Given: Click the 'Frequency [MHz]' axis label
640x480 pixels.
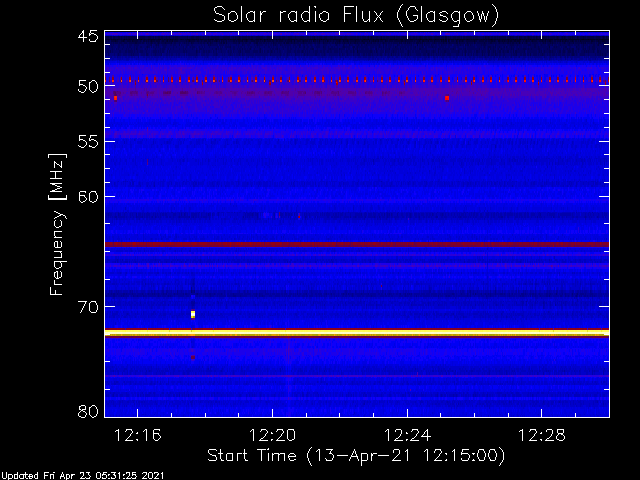Looking at the screenshot, I should [x=57, y=224].
